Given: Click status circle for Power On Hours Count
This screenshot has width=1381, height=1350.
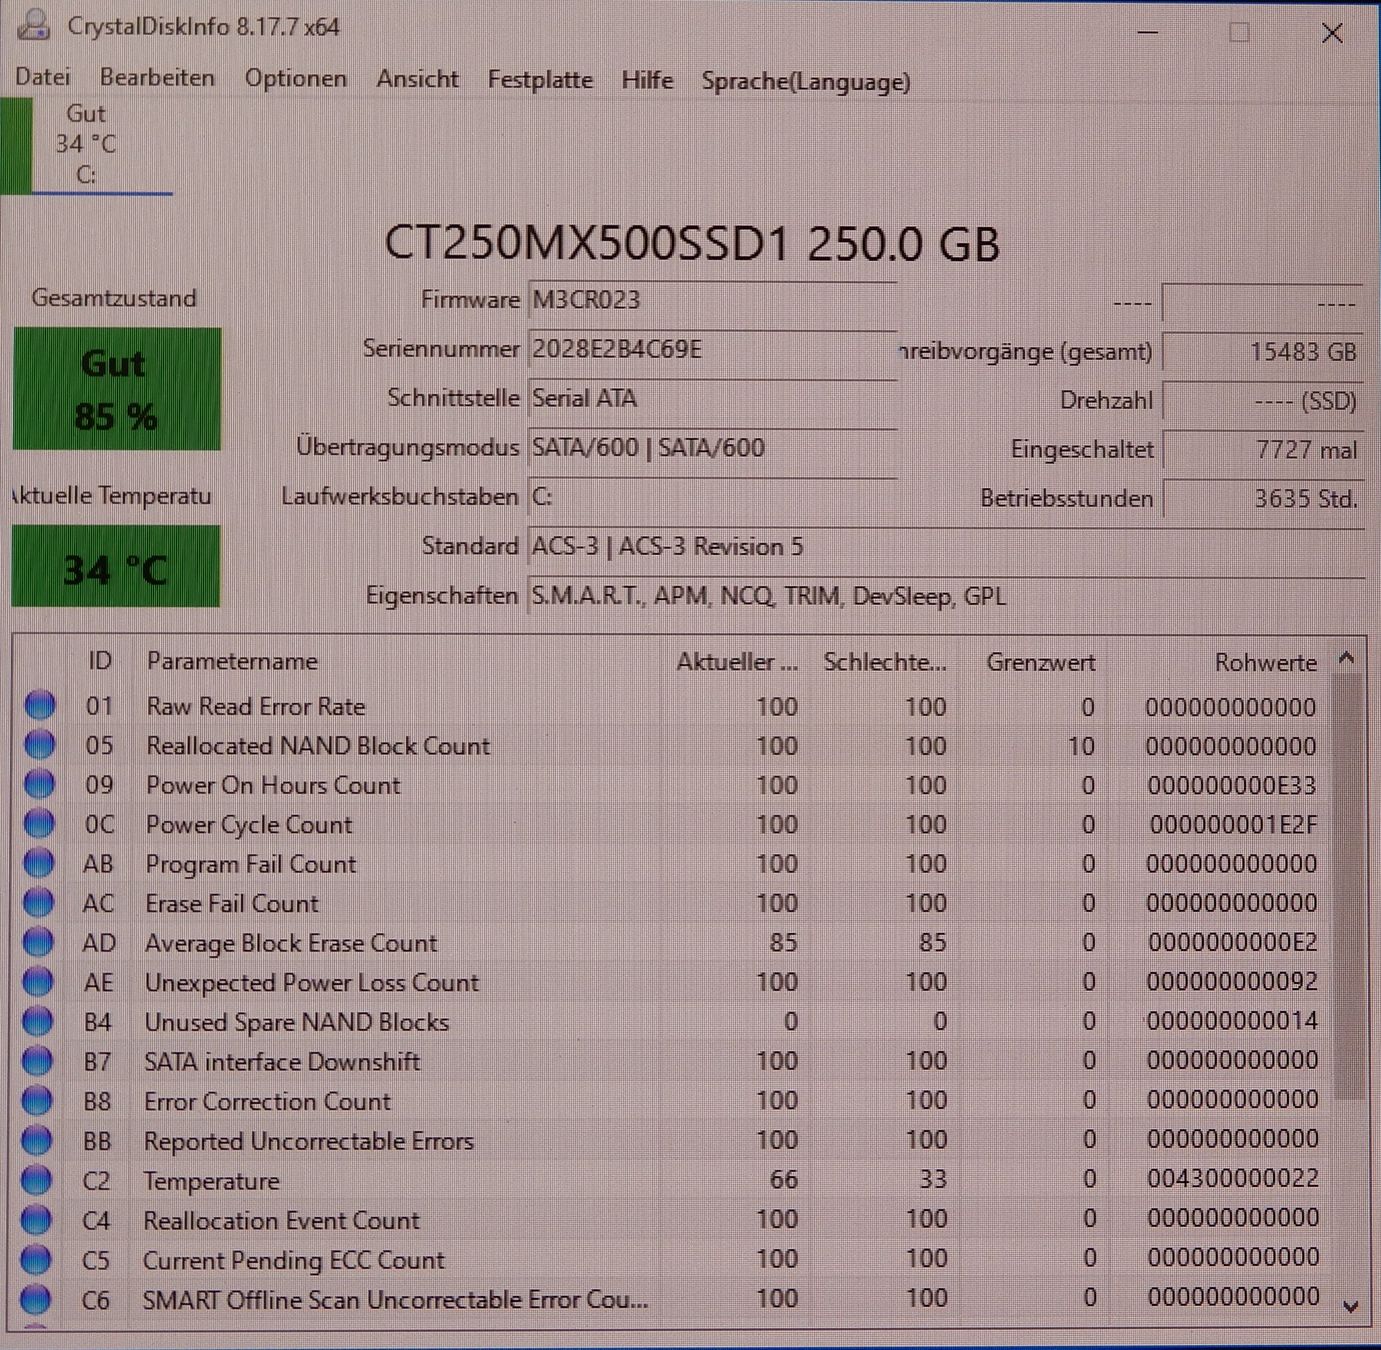Looking at the screenshot, I should tap(39, 784).
